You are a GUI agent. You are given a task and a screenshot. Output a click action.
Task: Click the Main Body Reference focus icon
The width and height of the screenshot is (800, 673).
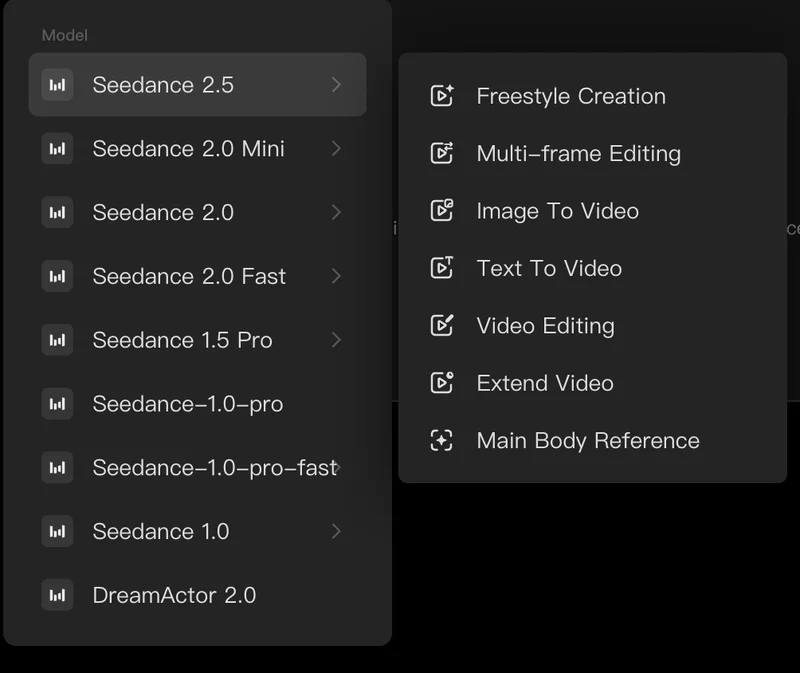(x=442, y=440)
